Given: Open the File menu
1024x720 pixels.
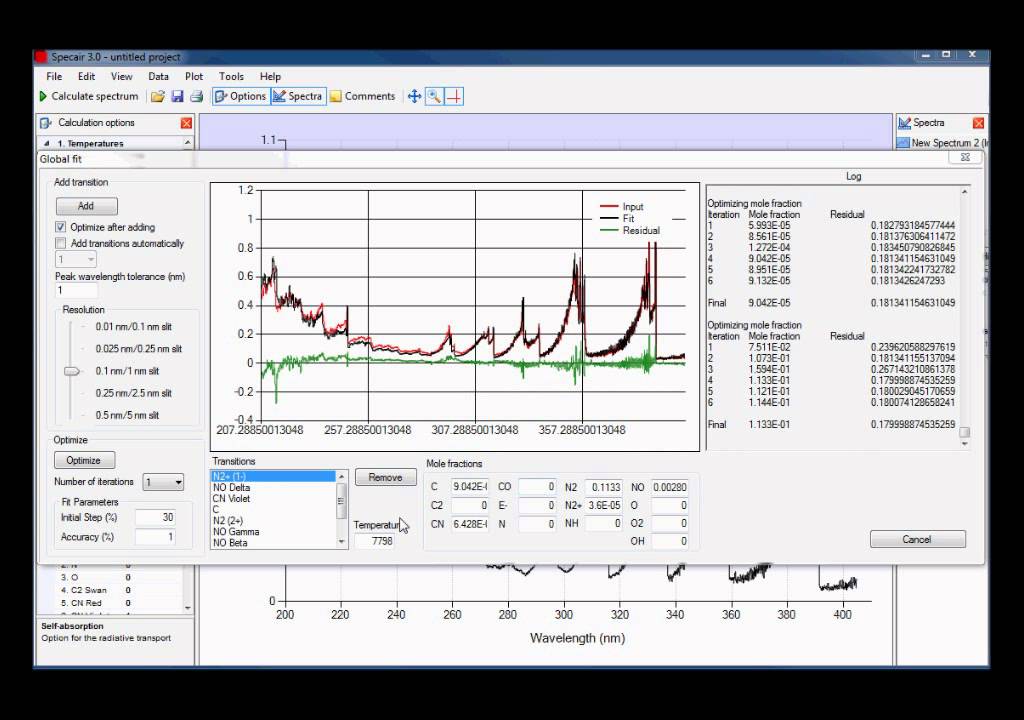Looking at the screenshot, I should coord(54,76).
